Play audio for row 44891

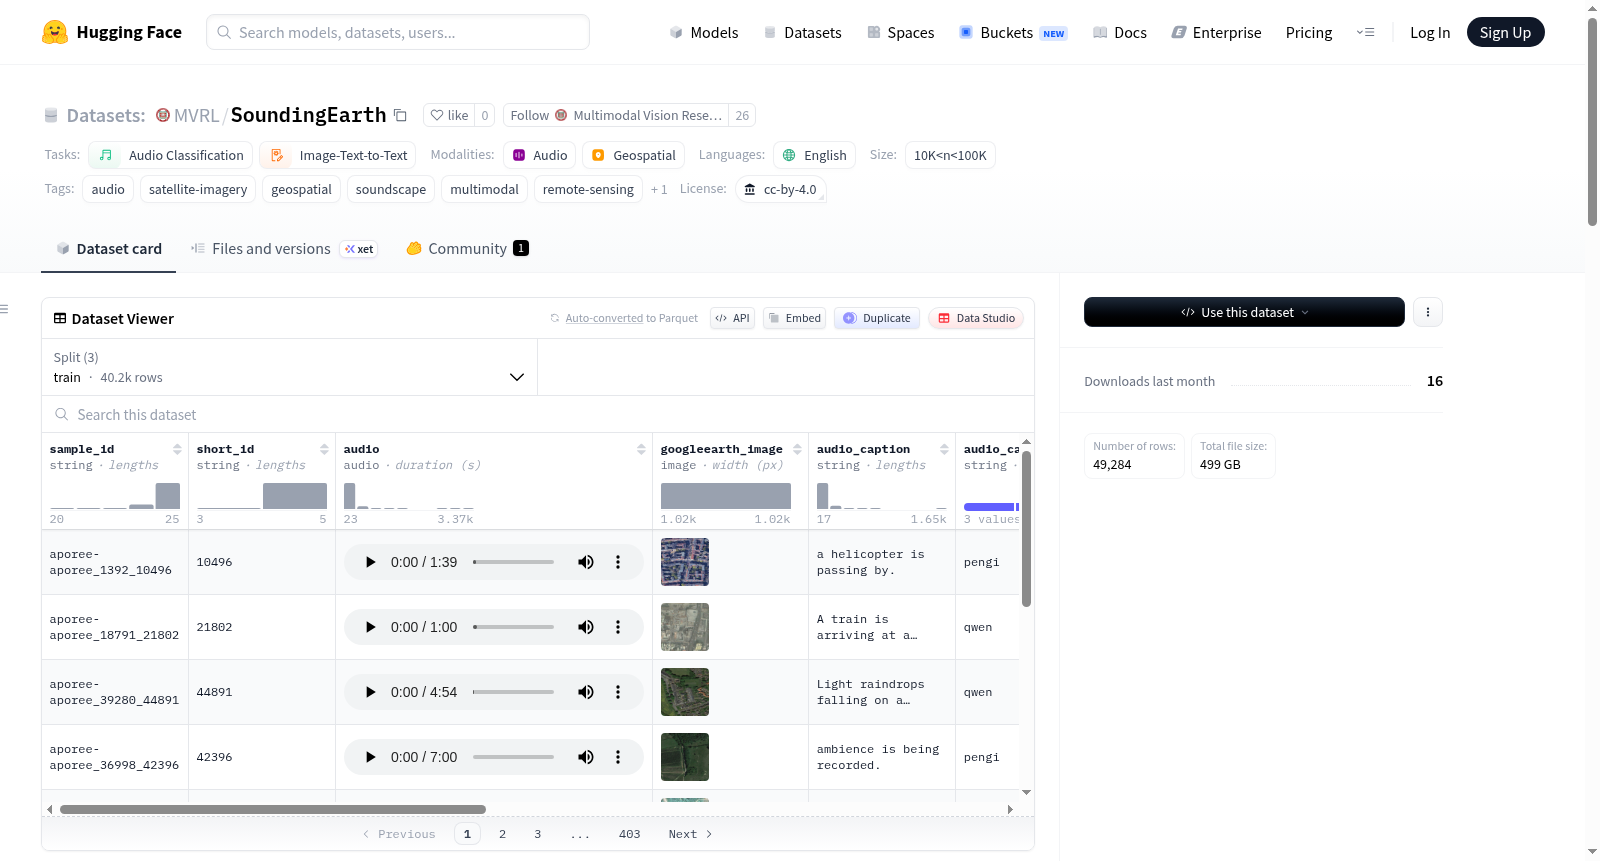coord(370,692)
